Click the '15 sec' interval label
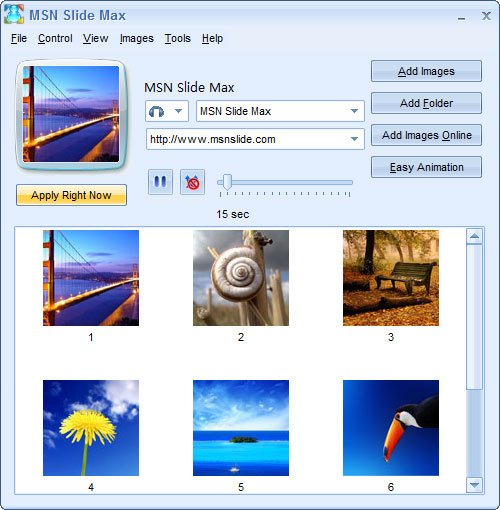Image resolution: width=500 pixels, height=510 pixels. [x=233, y=214]
